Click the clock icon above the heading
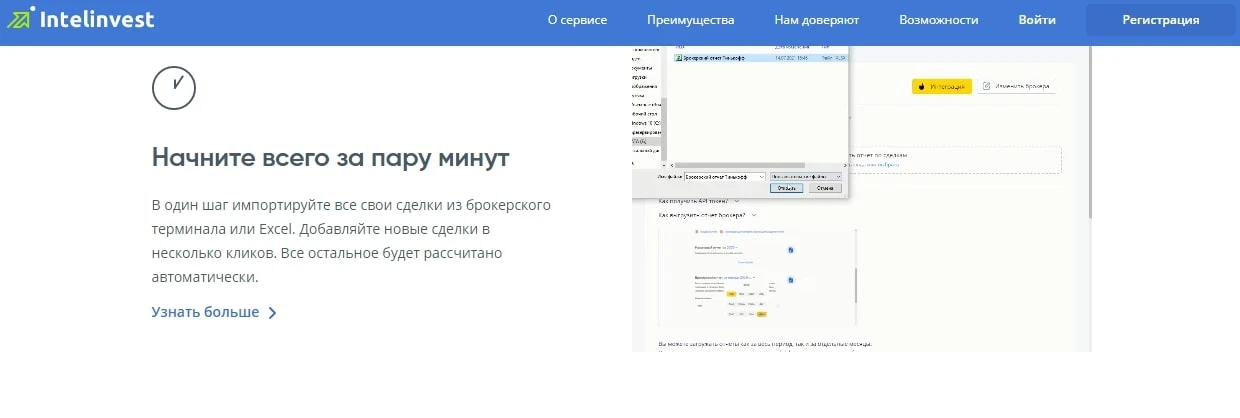 174,88
